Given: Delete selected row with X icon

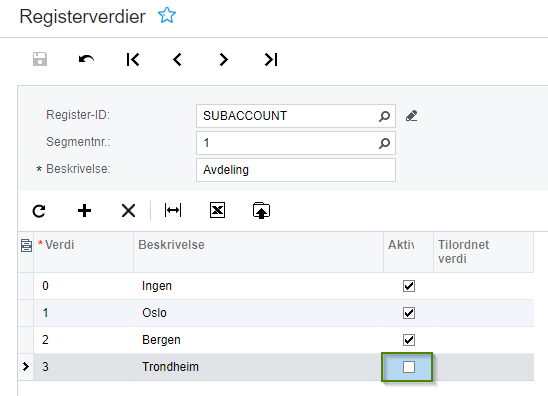Looking at the screenshot, I should [128, 211].
